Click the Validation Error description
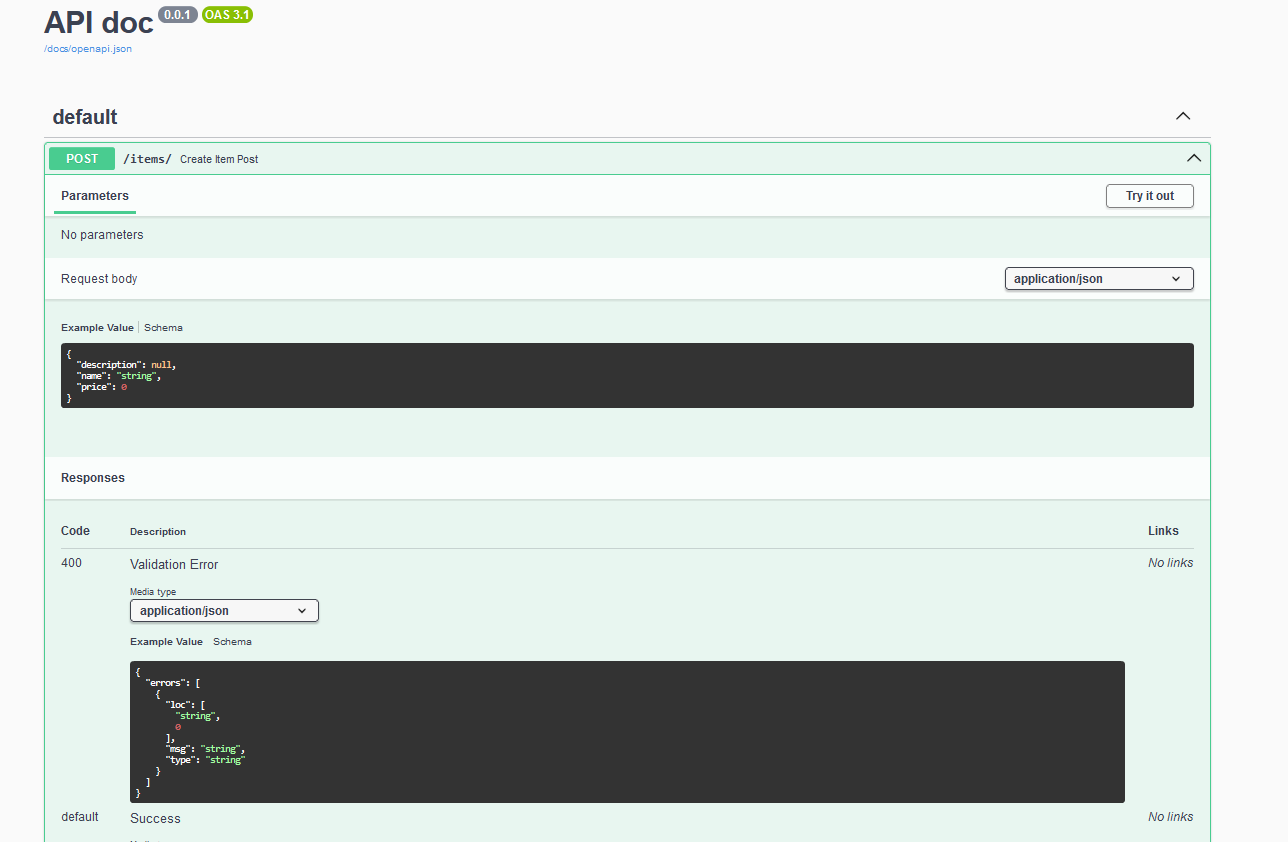The width and height of the screenshot is (1288, 842). 174,564
